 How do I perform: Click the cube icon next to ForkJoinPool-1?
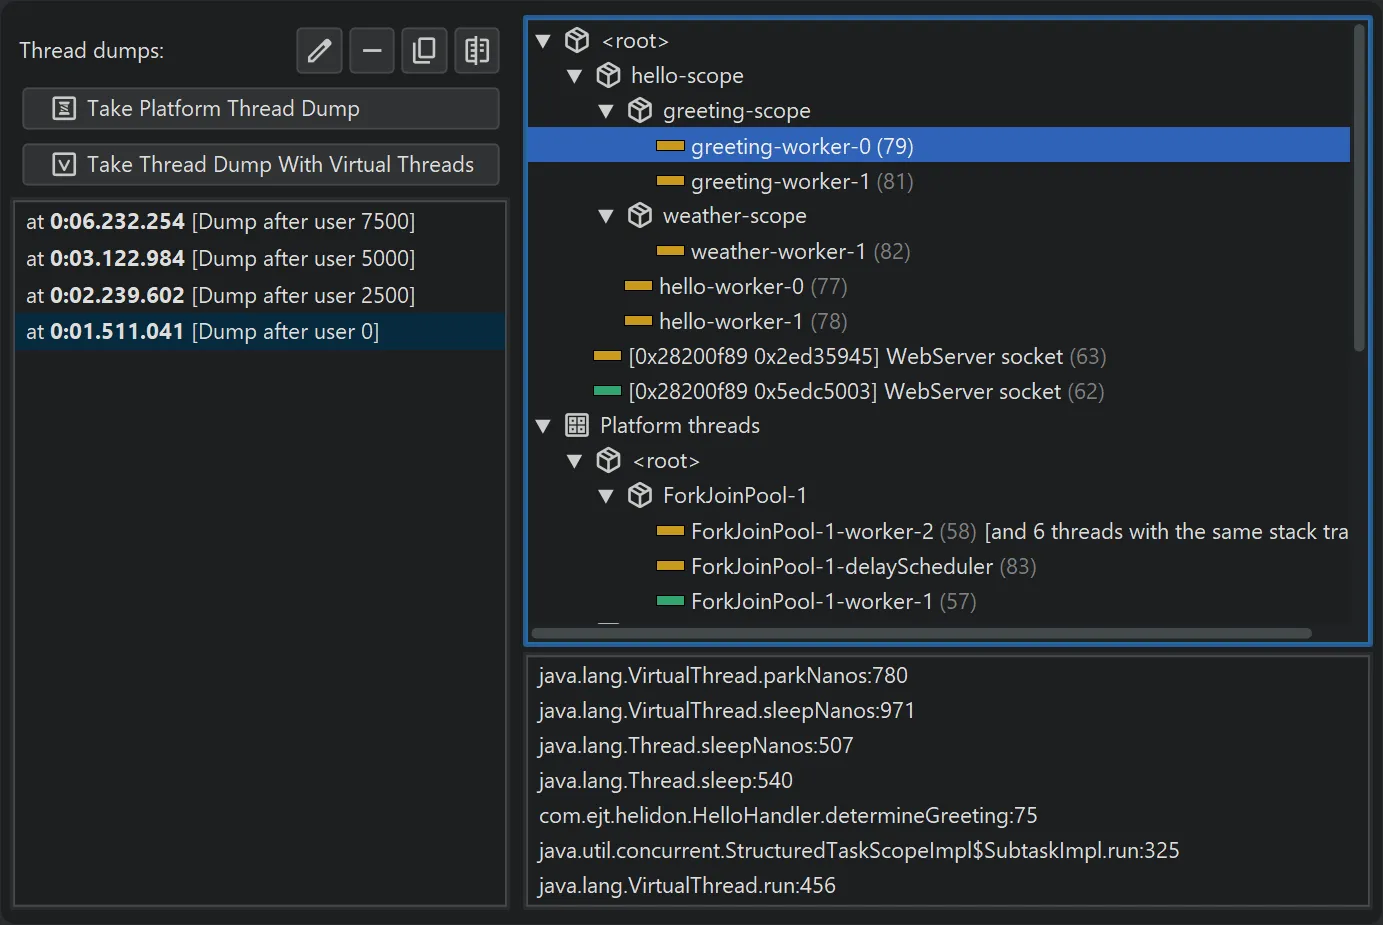point(640,495)
